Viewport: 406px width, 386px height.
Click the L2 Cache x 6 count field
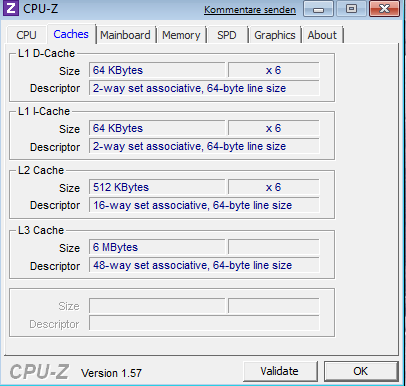pyautogui.click(x=274, y=187)
